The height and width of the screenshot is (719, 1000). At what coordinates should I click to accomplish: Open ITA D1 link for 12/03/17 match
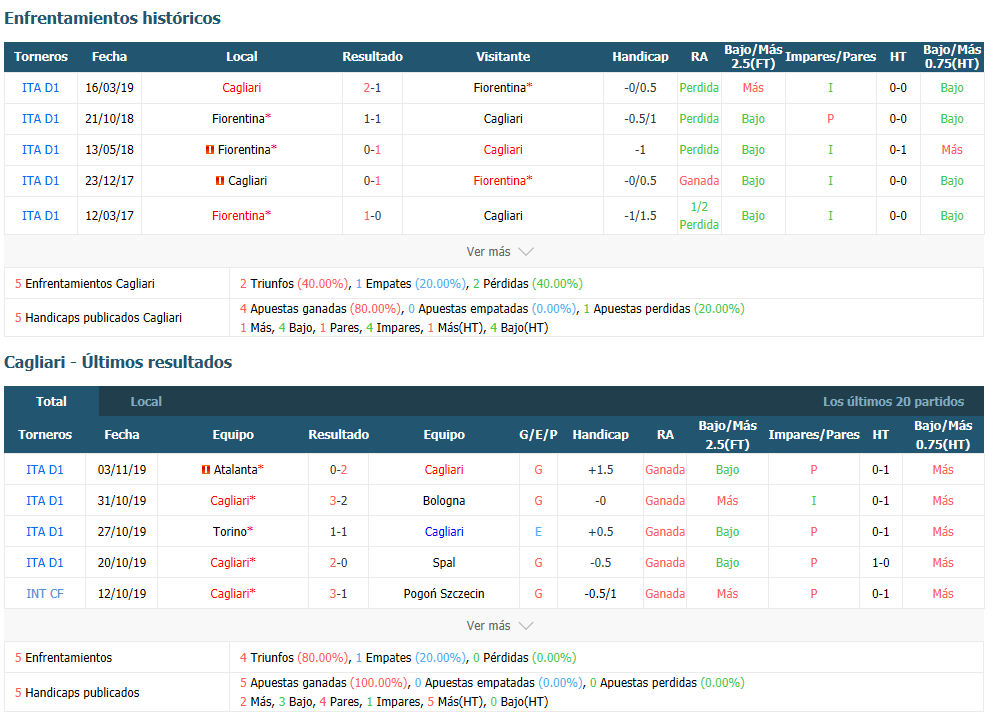pos(41,216)
